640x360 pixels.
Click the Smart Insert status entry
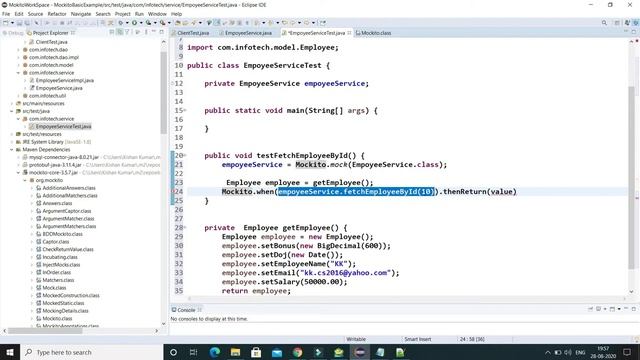tap(418, 339)
